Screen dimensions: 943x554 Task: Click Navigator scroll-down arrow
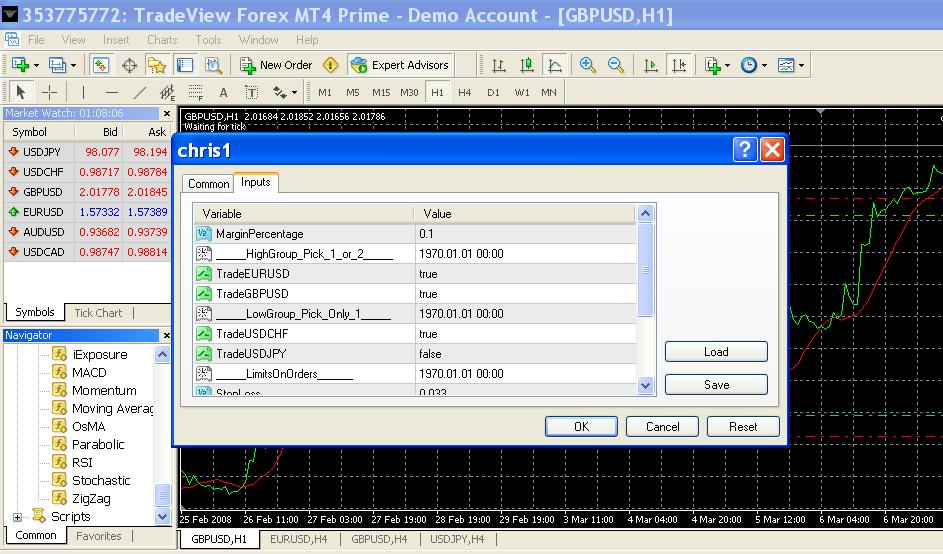(162, 516)
